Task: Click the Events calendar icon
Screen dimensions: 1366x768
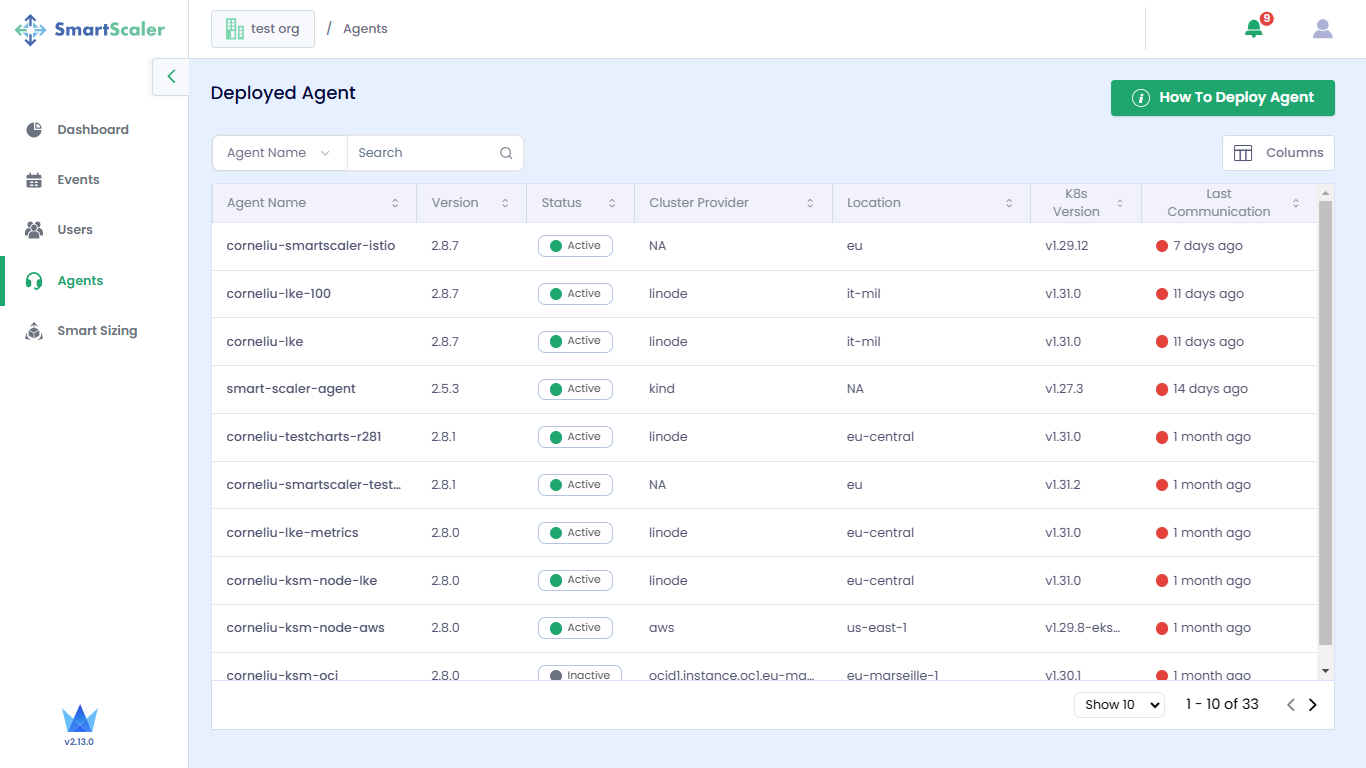Action: pyautogui.click(x=34, y=180)
